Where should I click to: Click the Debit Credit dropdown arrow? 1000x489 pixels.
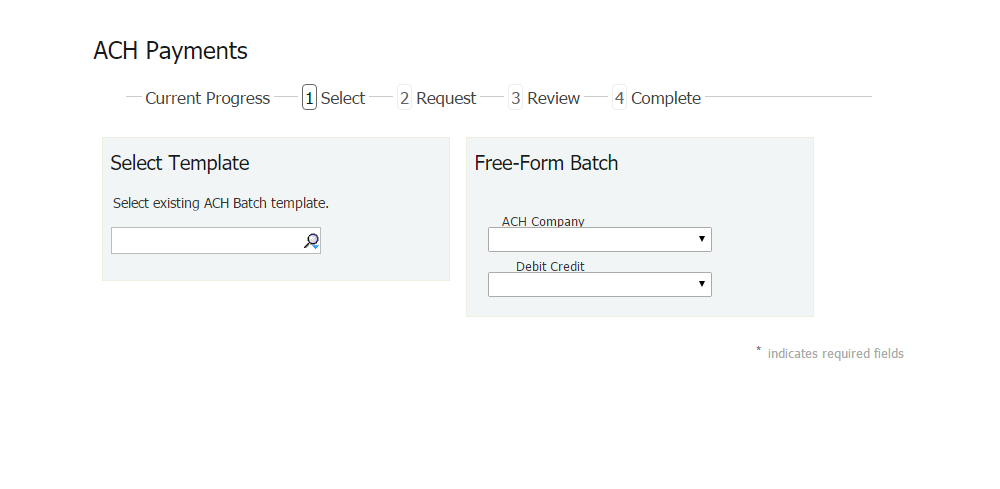pyautogui.click(x=702, y=285)
